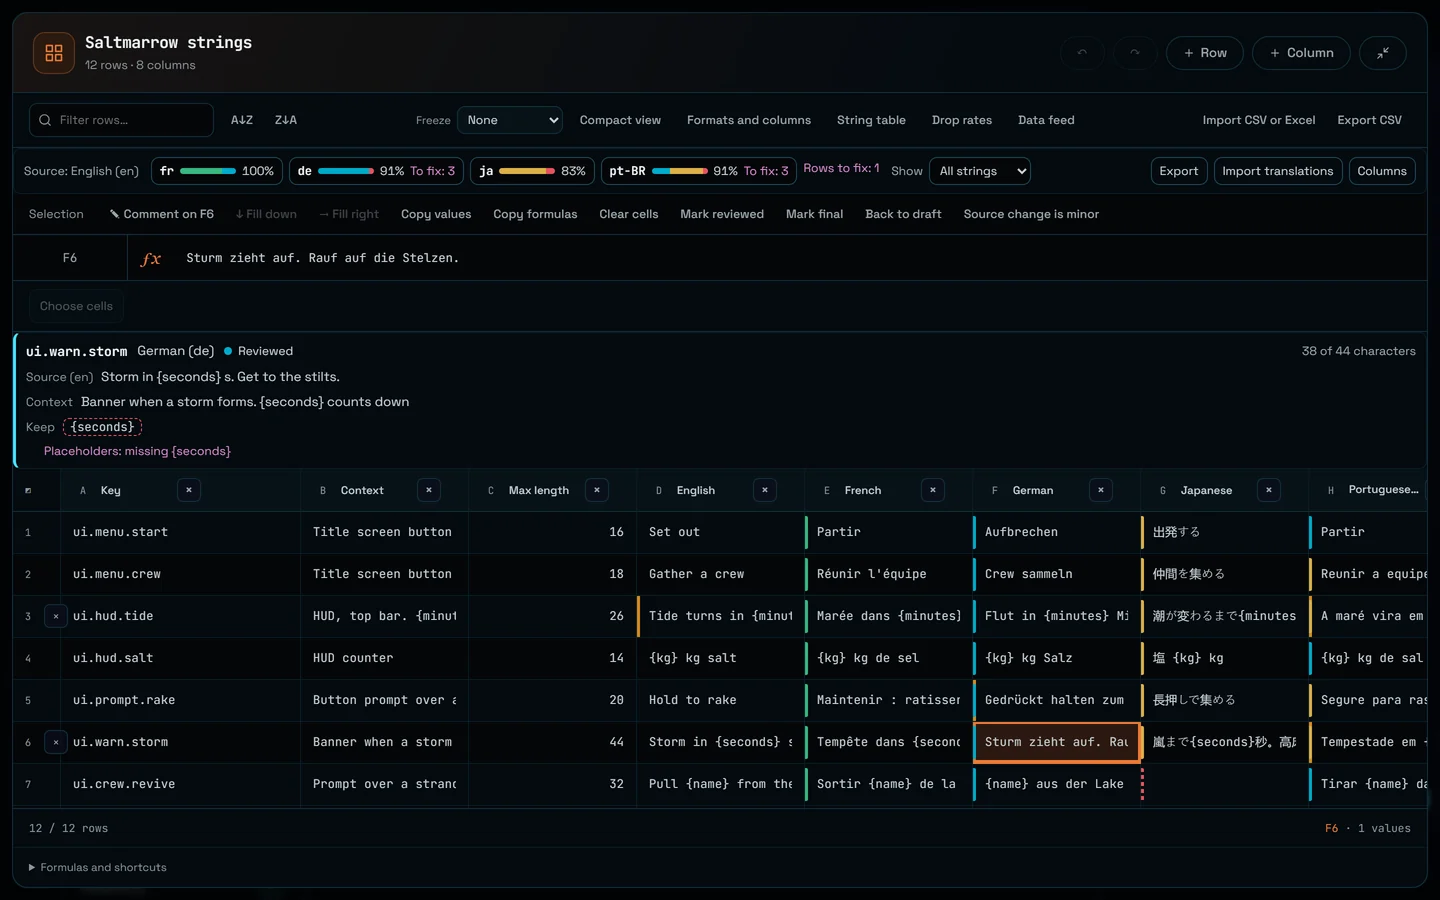The image size is (1440, 900).
Task: Redo the last undone change
Action: click(x=1135, y=53)
